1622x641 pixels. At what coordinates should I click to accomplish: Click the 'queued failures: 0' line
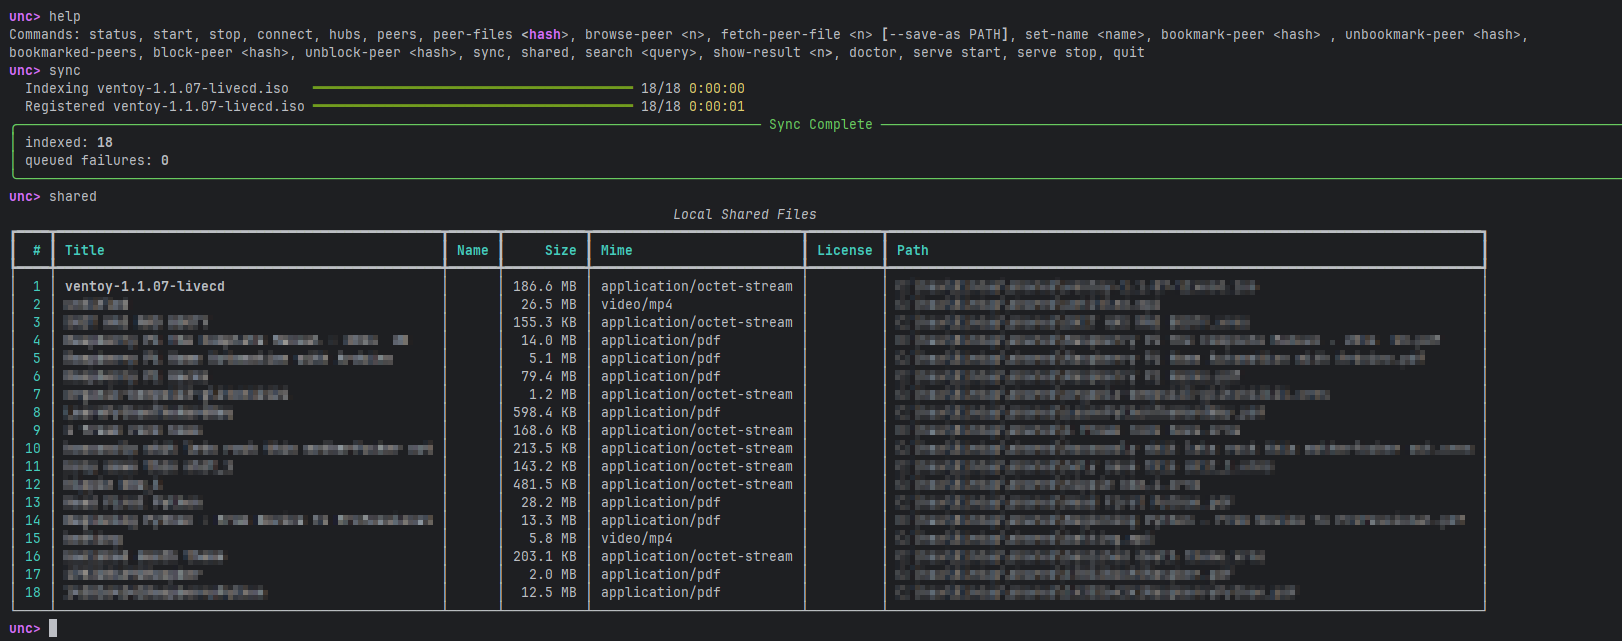coord(97,161)
